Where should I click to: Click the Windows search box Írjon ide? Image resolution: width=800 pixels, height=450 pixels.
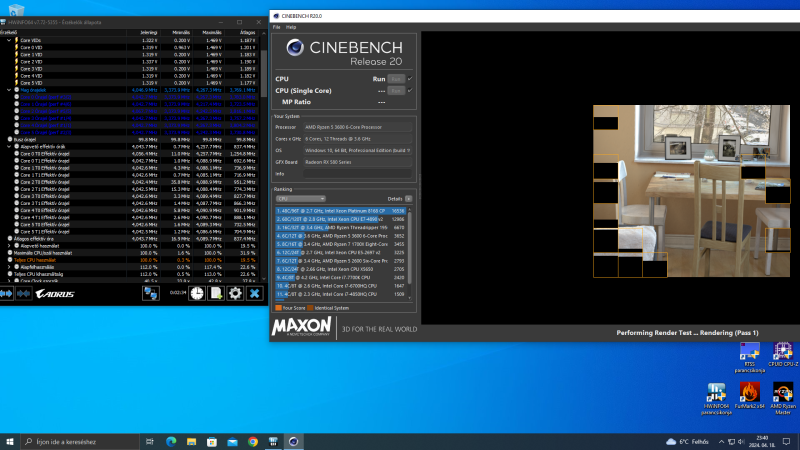(x=80, y=442)
